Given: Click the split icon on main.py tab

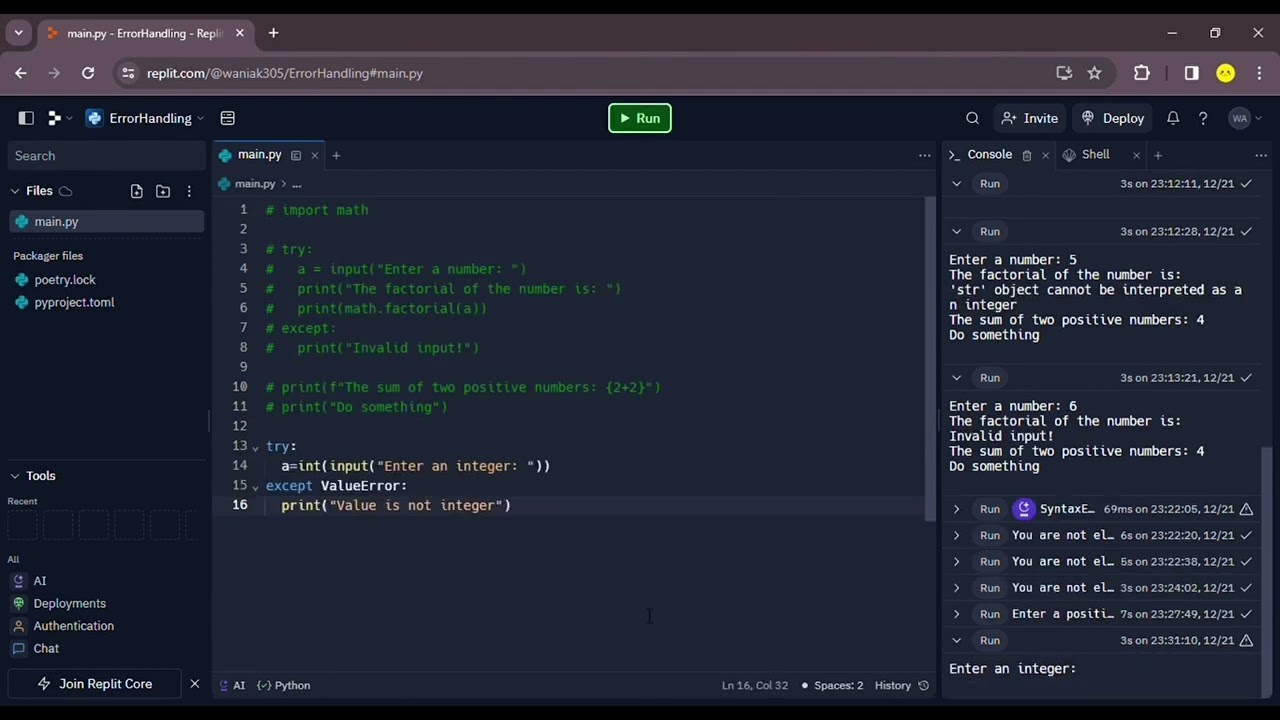Looking at the screenshot, I should 296,155.
